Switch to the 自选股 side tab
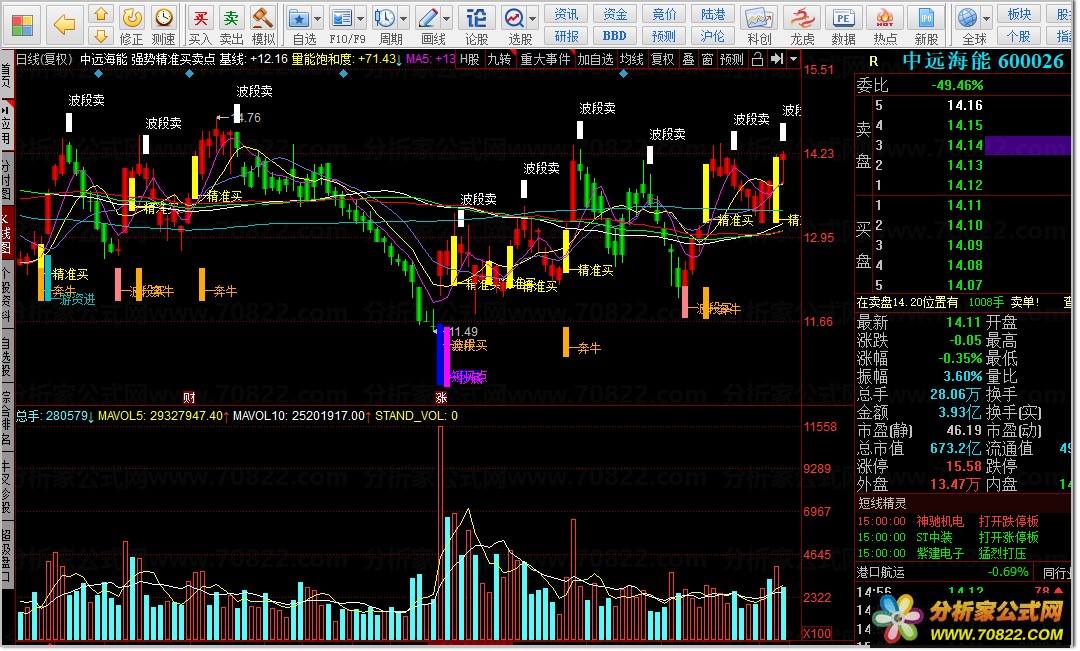1080x651 pixels. point(6,356)
